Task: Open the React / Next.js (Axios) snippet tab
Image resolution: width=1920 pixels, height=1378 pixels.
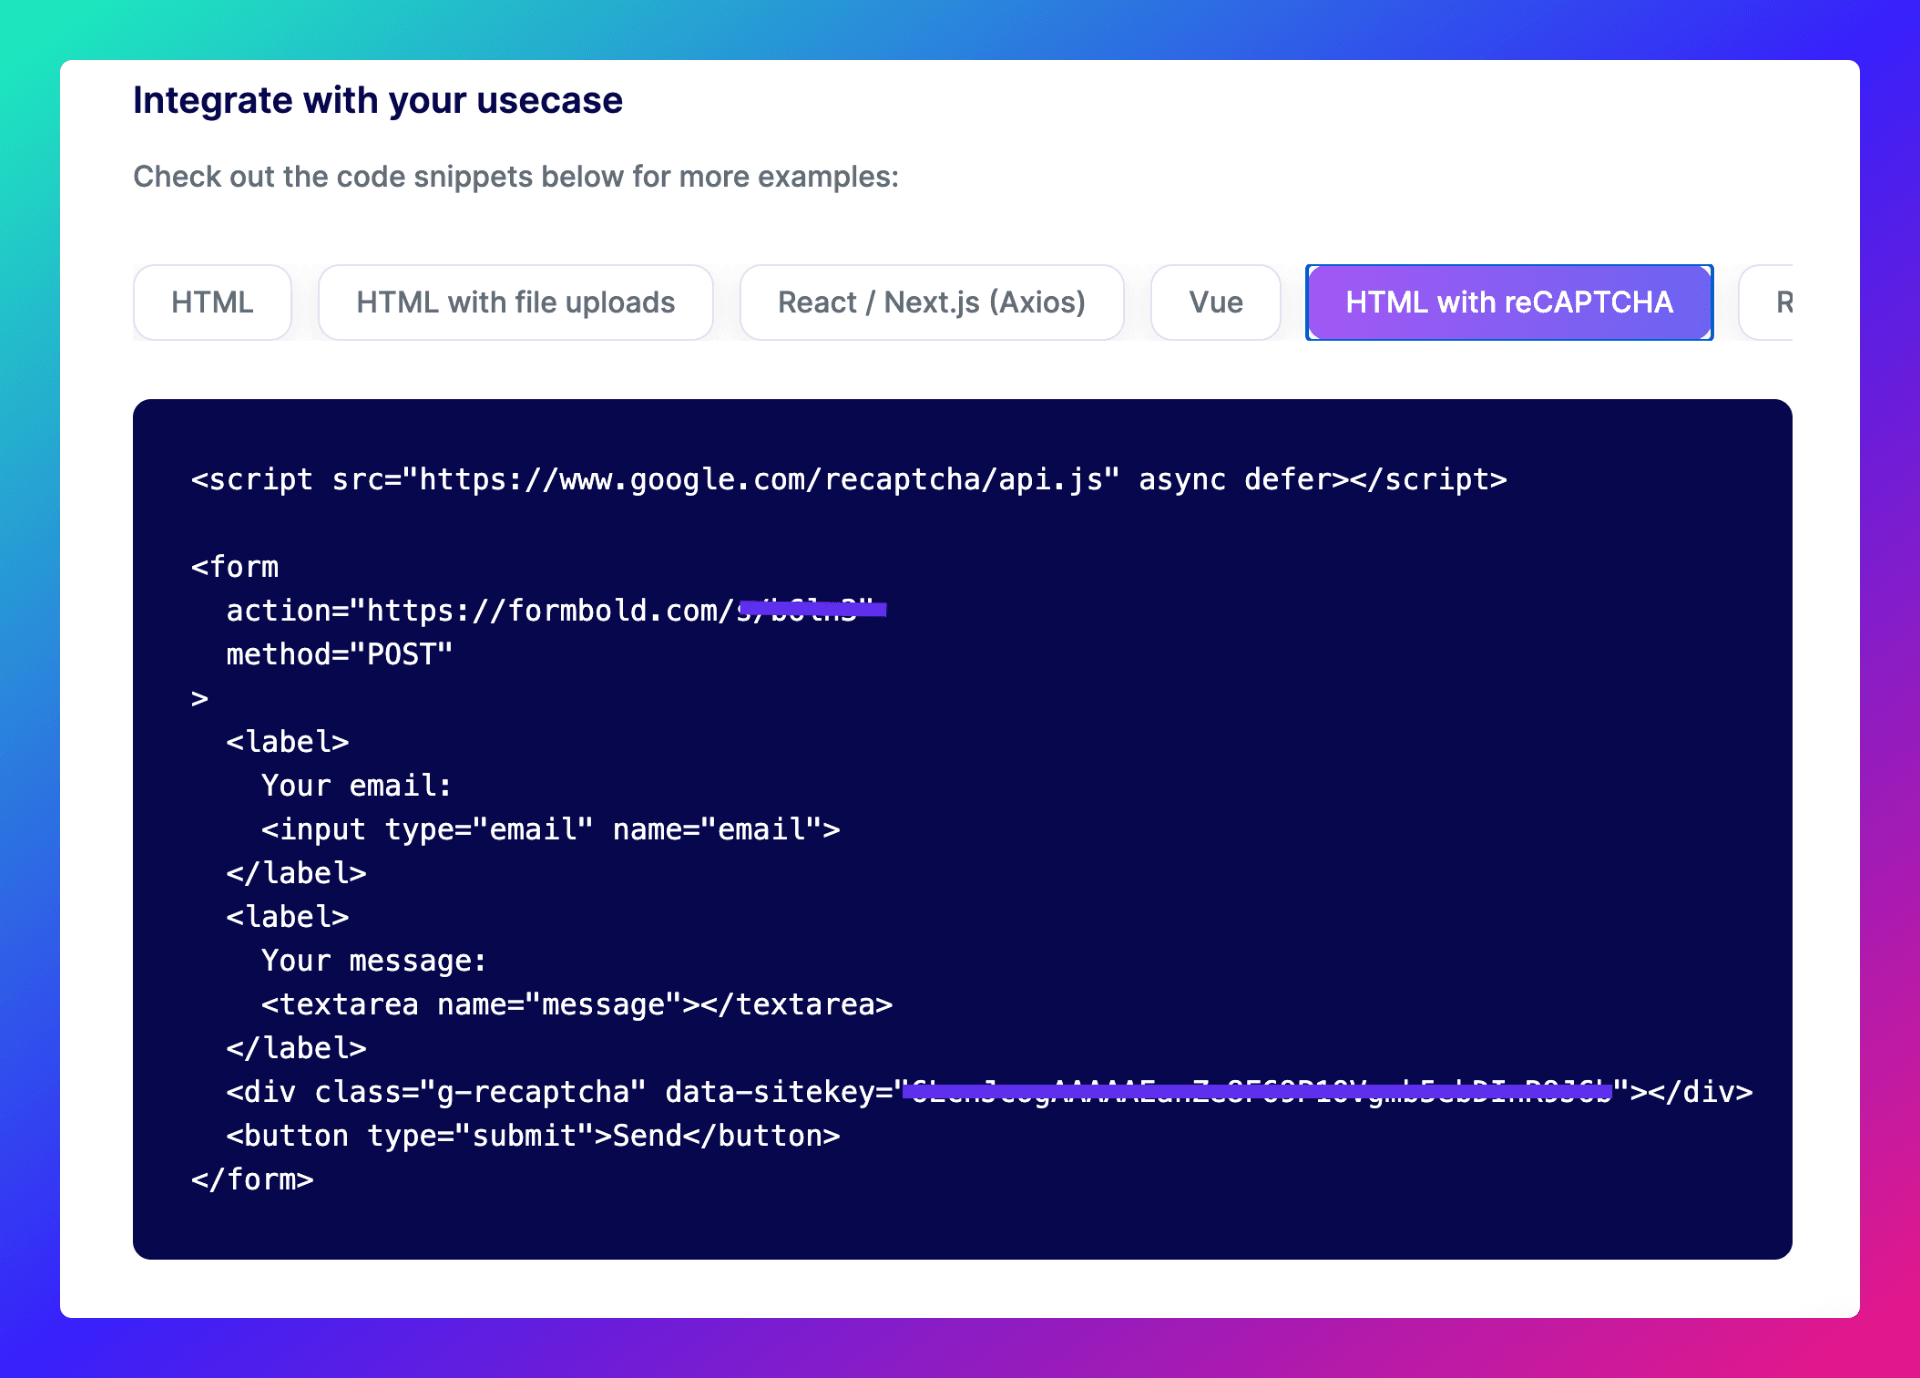Action: (931, 302)
